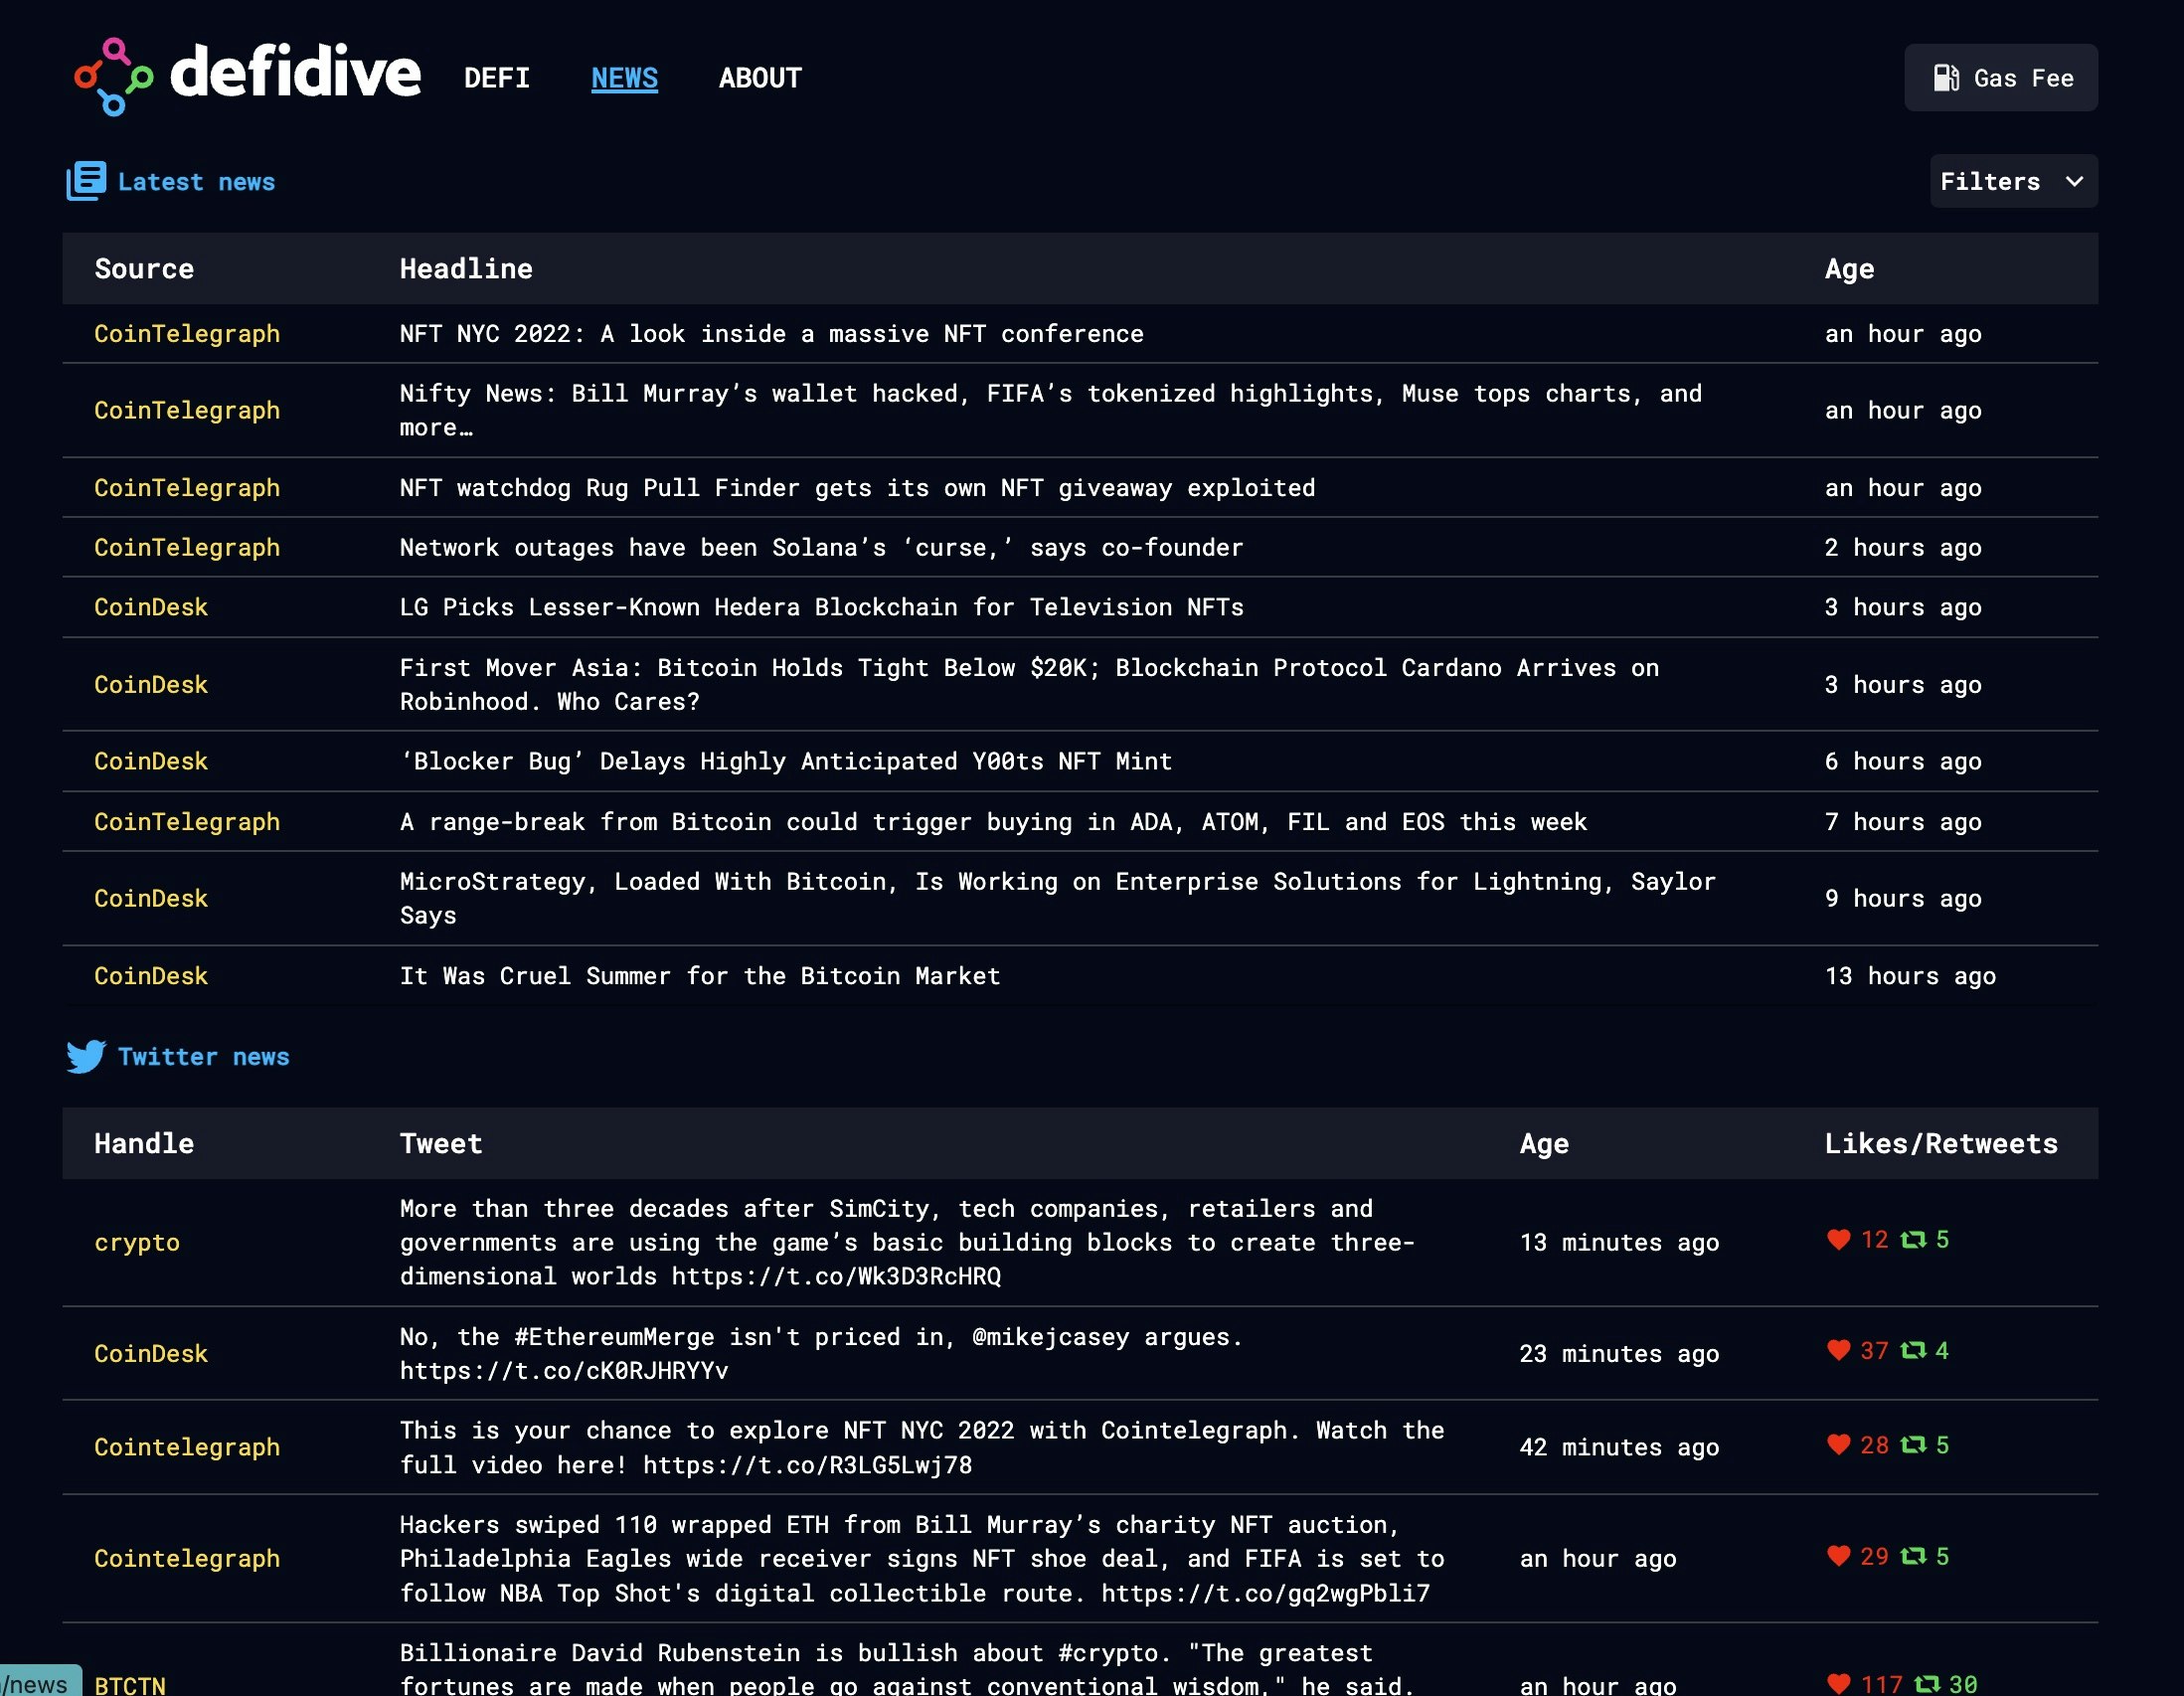Open the NEWS menu

point(624,78)
